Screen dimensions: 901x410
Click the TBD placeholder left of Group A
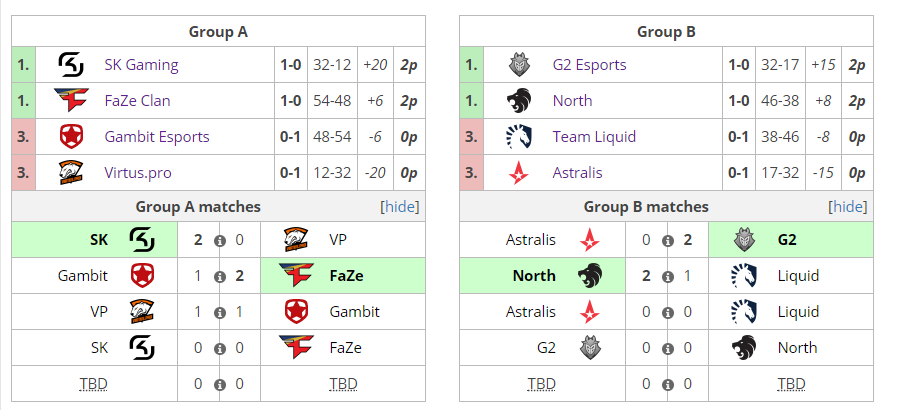[93, 384]
